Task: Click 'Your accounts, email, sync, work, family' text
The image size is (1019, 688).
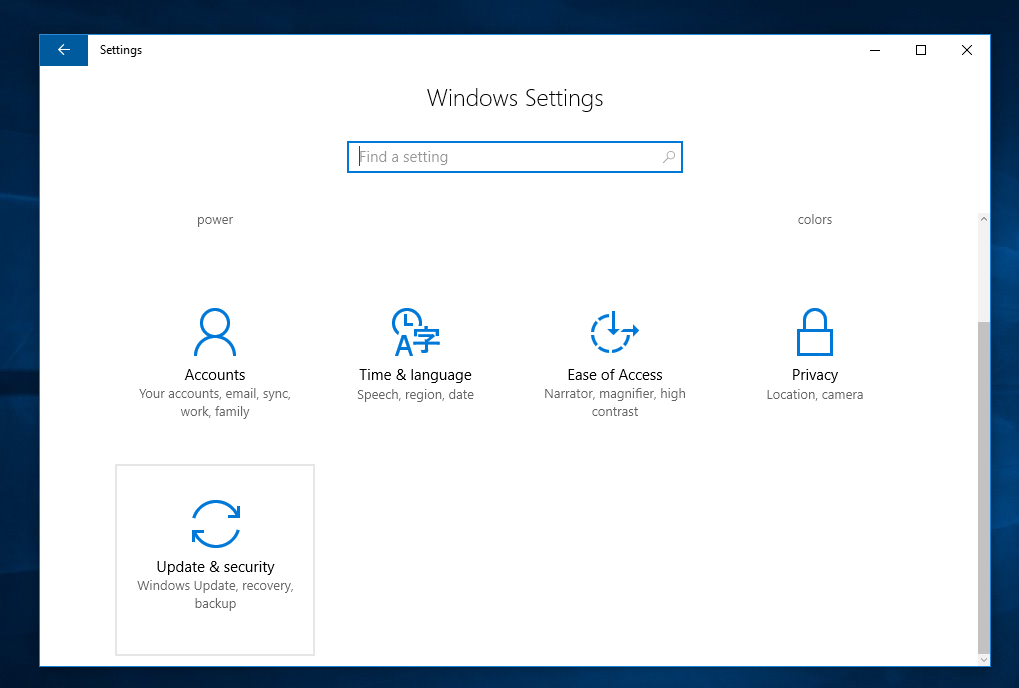Action: coord(215,403)
